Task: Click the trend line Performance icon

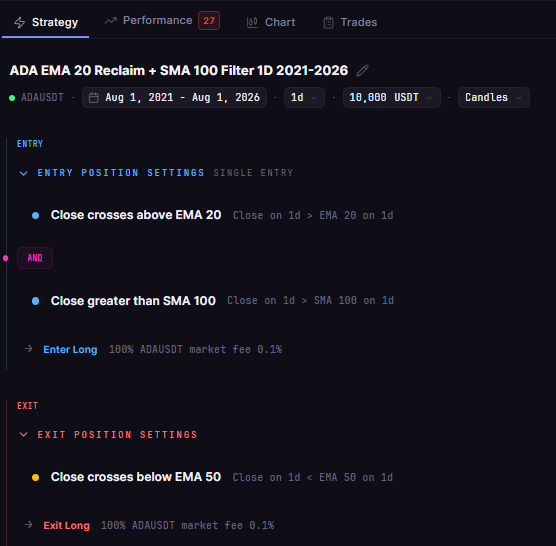Action: 111,21
